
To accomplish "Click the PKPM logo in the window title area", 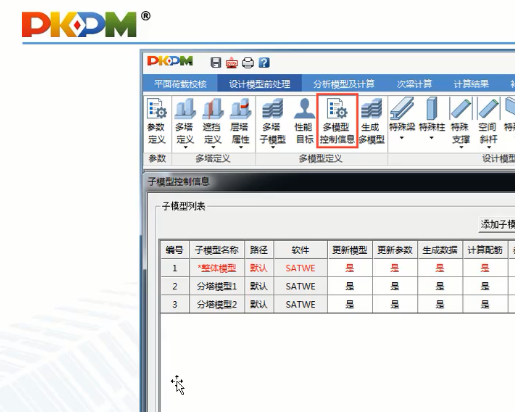I will [x=170, y=61].
